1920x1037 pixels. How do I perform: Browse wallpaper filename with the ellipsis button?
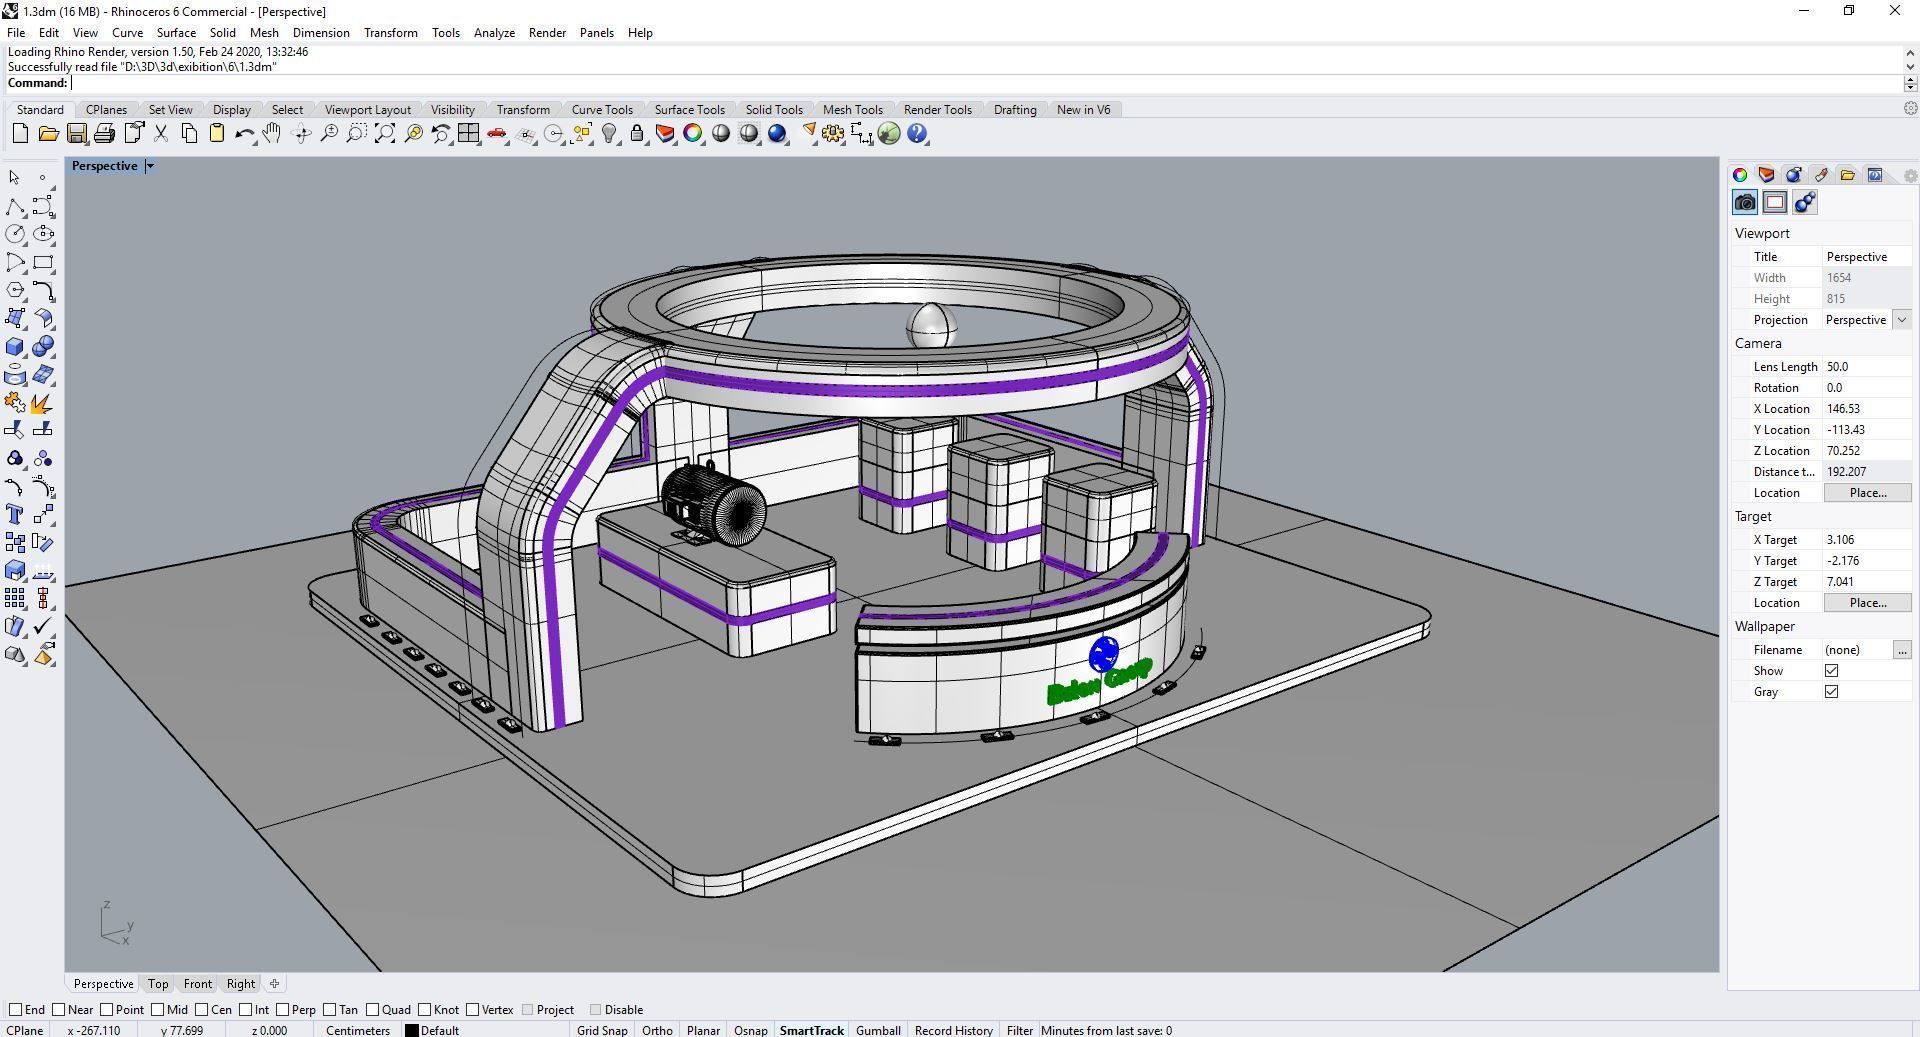[x=1902, y=650]
